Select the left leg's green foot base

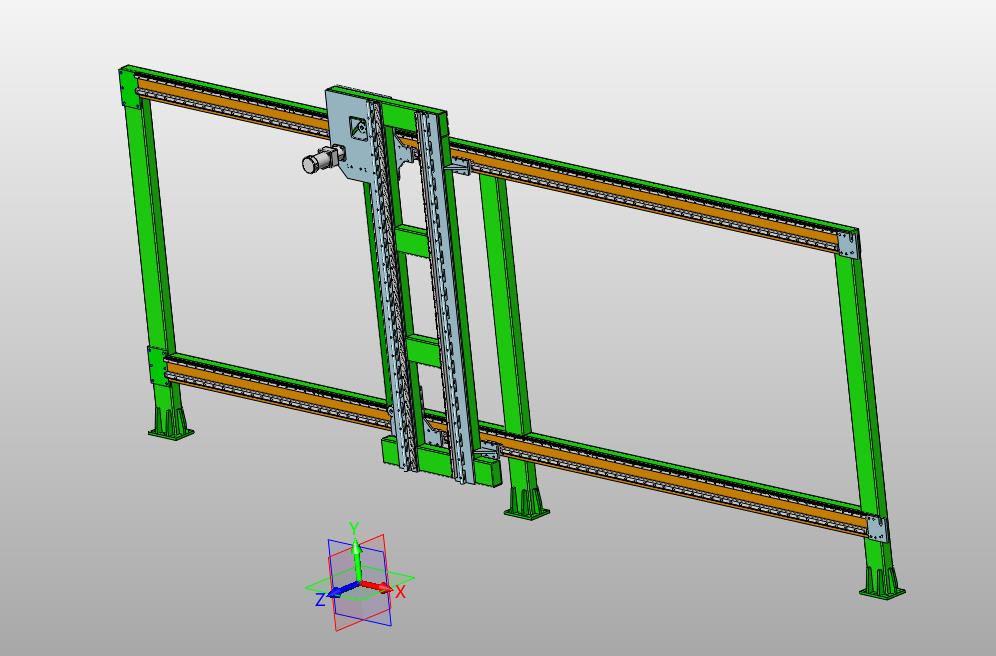(171, 424)
